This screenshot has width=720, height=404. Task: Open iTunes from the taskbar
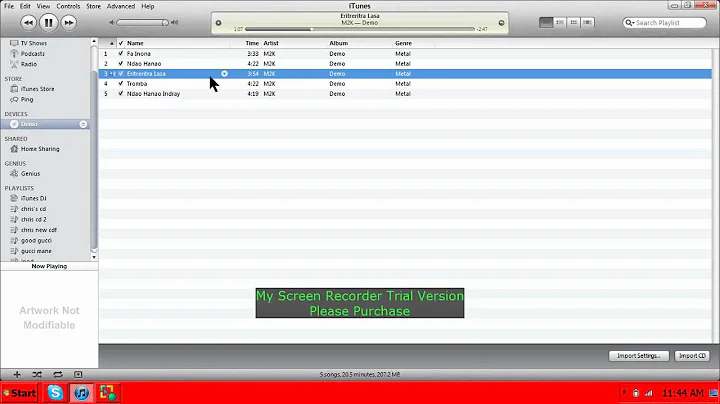[x=82, y=393]
